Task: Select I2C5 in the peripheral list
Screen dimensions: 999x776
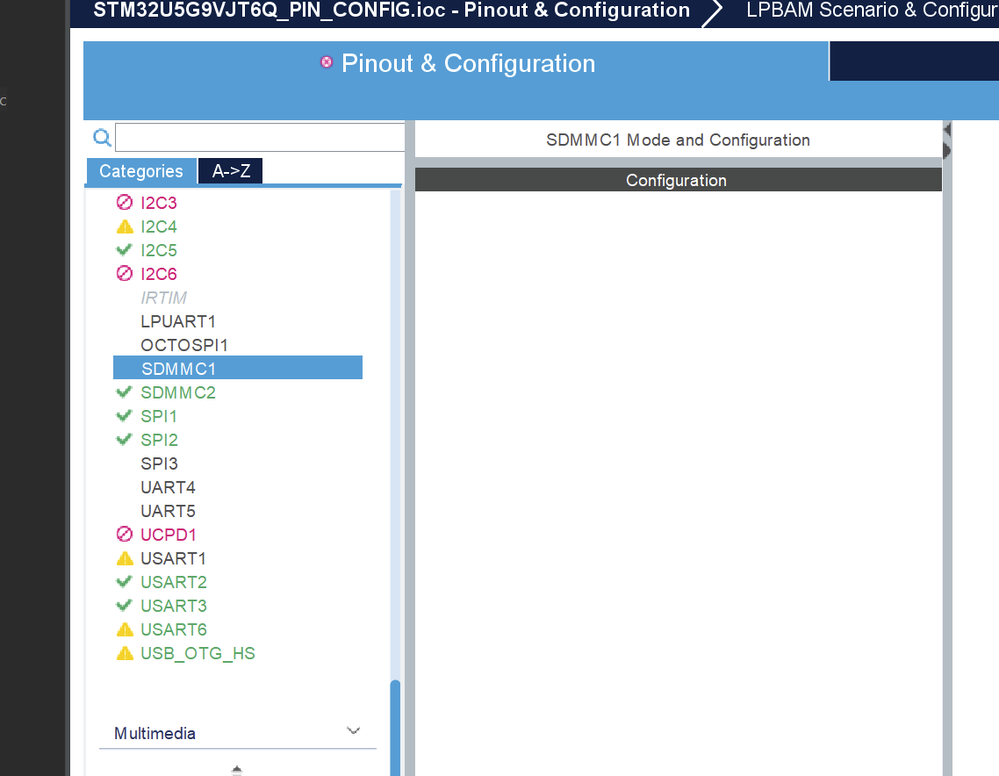Action: tap(159, 250)
